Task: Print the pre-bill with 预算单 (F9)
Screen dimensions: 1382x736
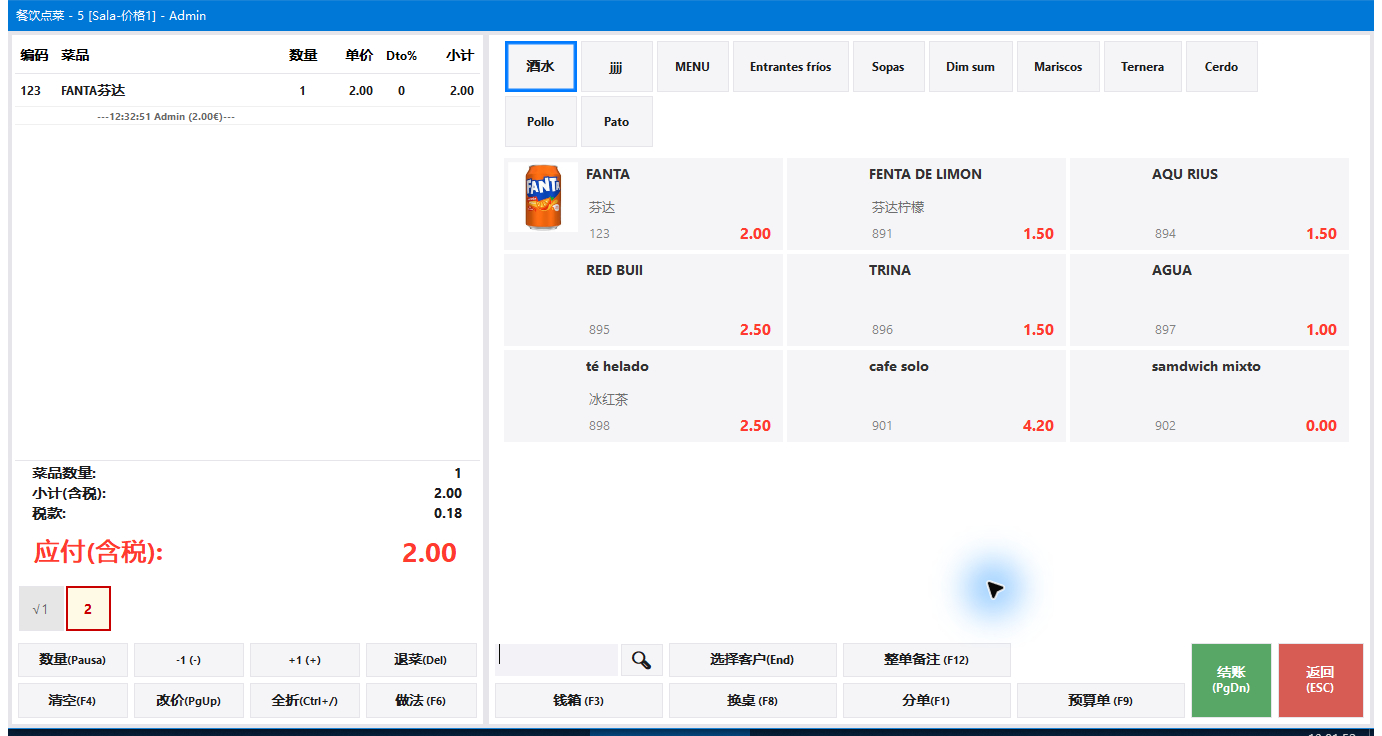Action: point(1100,701)
